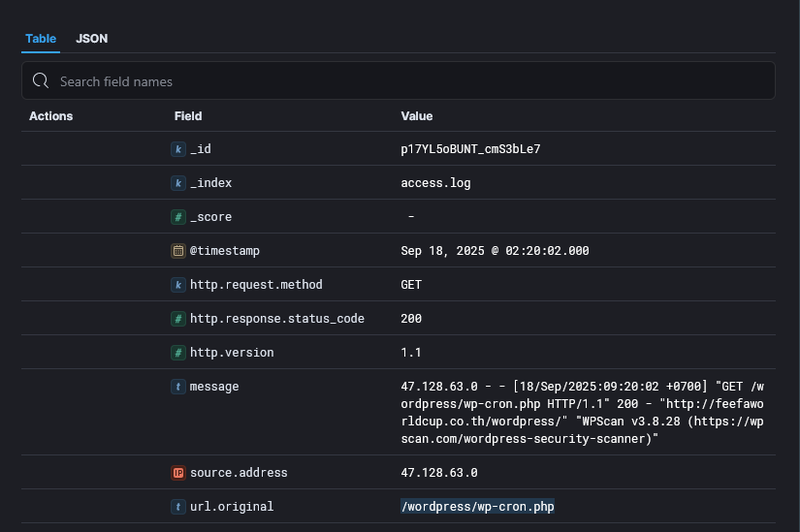Select the url.original field name

click(x=232, y=506)
